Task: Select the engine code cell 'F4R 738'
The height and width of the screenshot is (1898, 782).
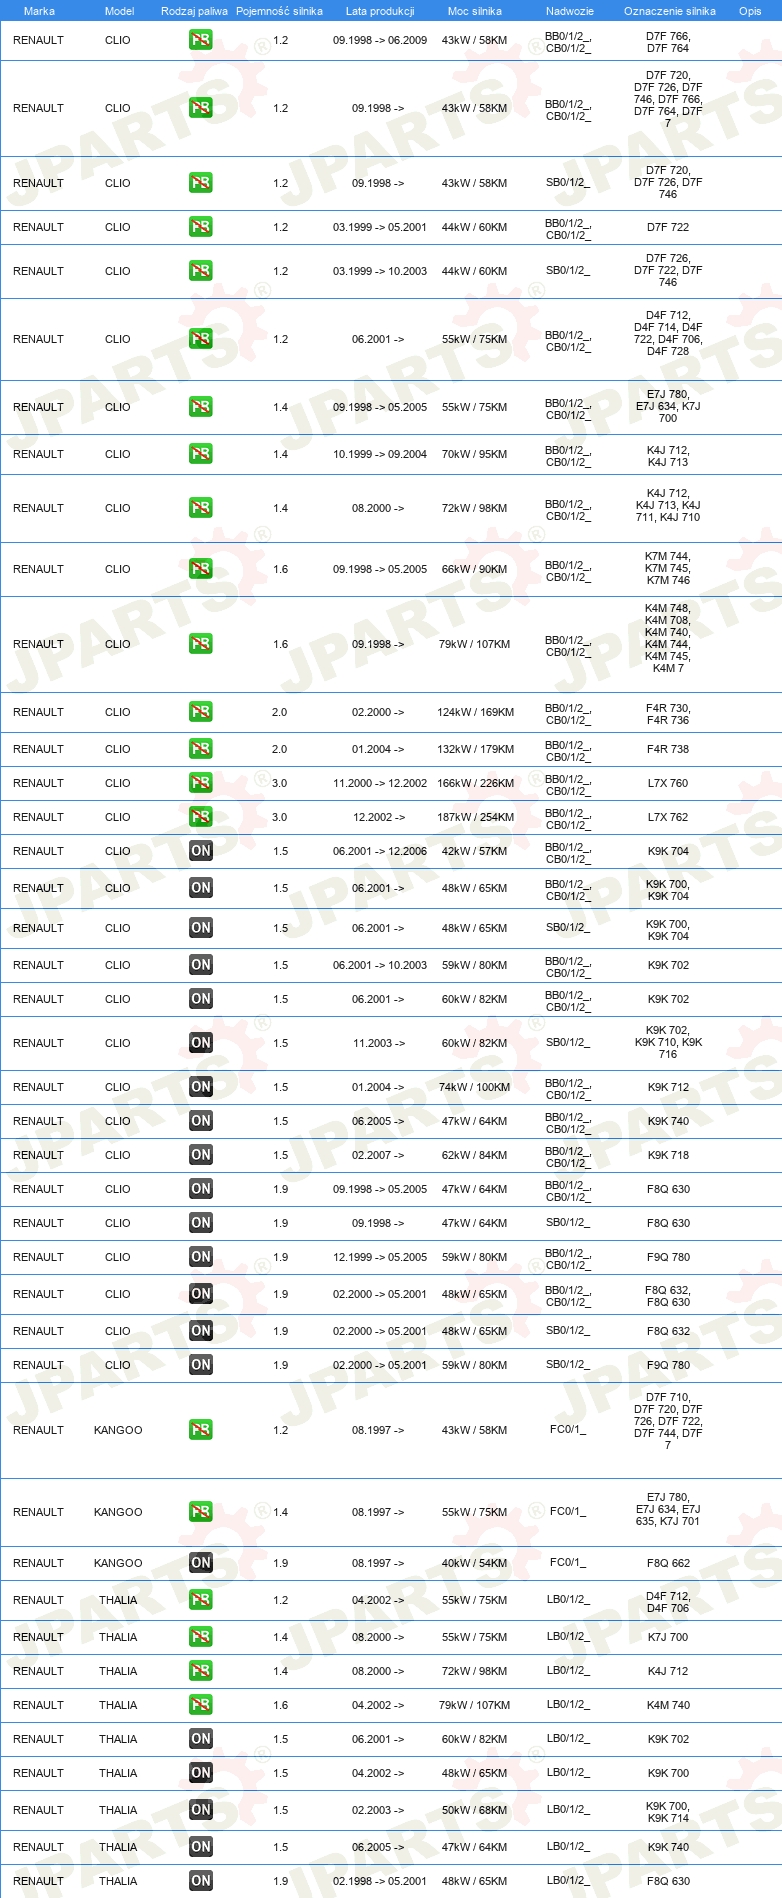Action: (668, 749)
